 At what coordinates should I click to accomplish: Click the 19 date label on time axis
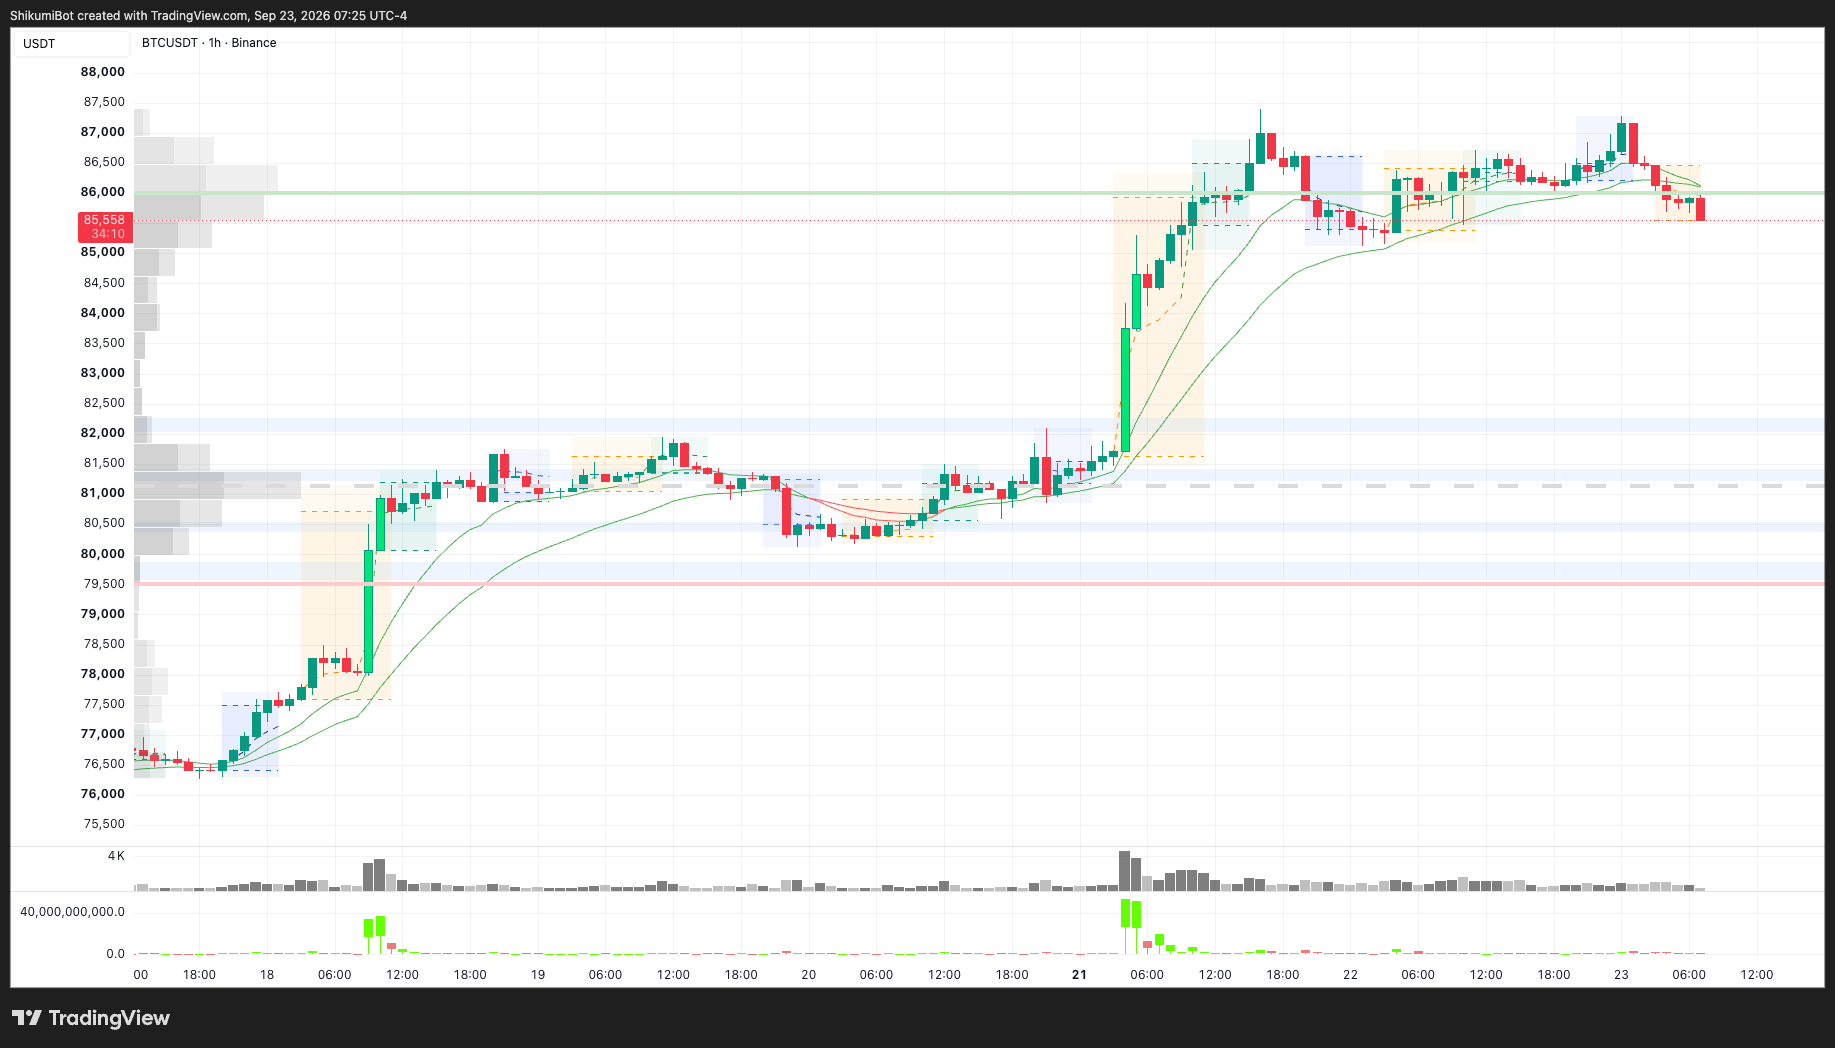538,975
